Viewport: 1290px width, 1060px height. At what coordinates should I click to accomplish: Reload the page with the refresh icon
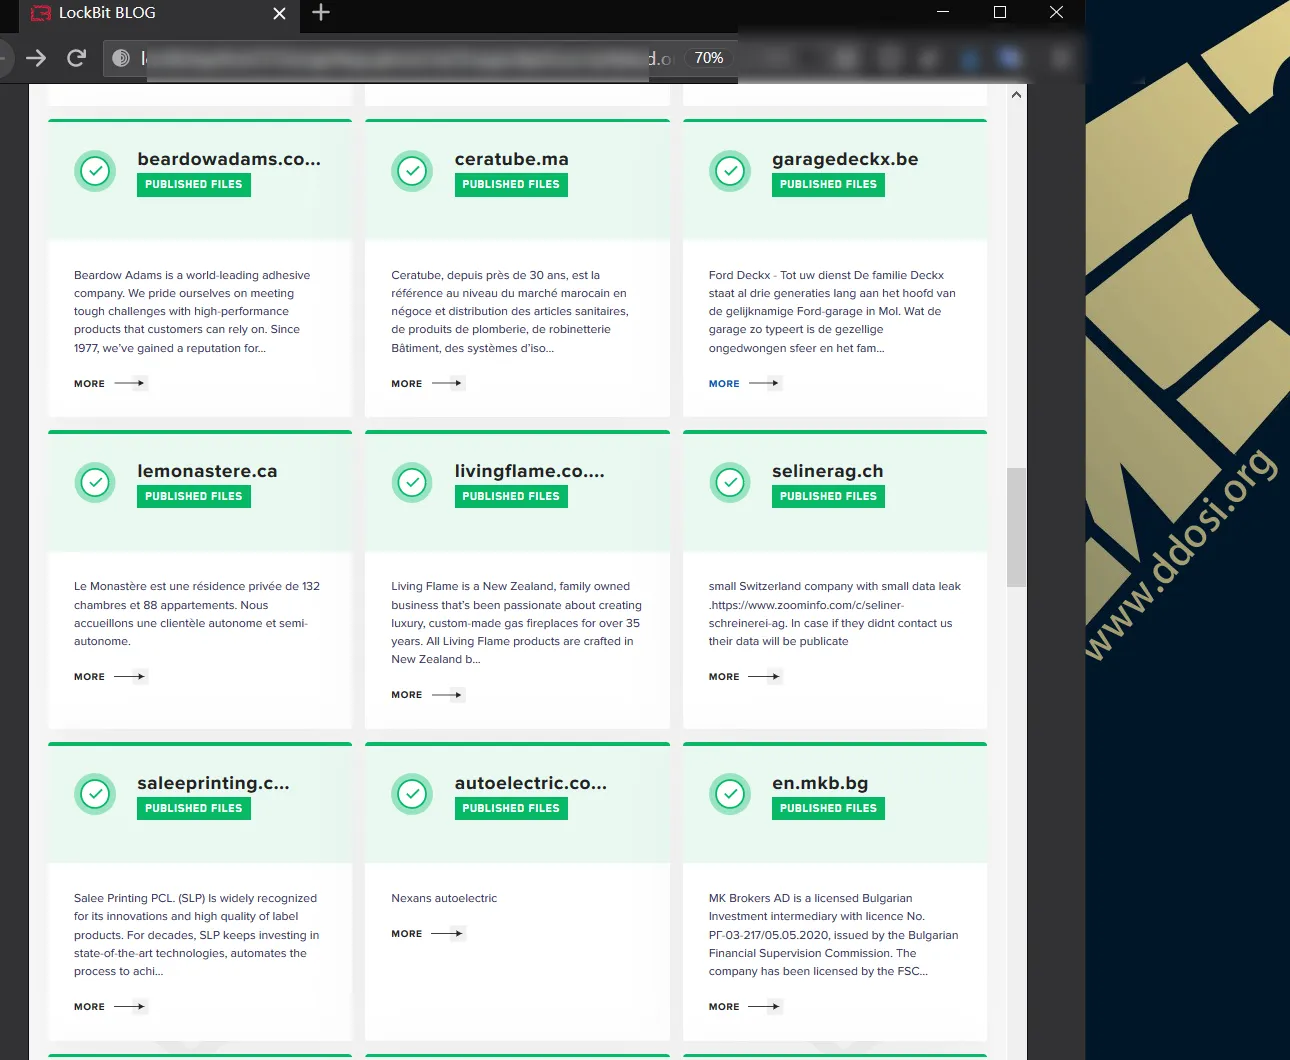click(76, 58)
